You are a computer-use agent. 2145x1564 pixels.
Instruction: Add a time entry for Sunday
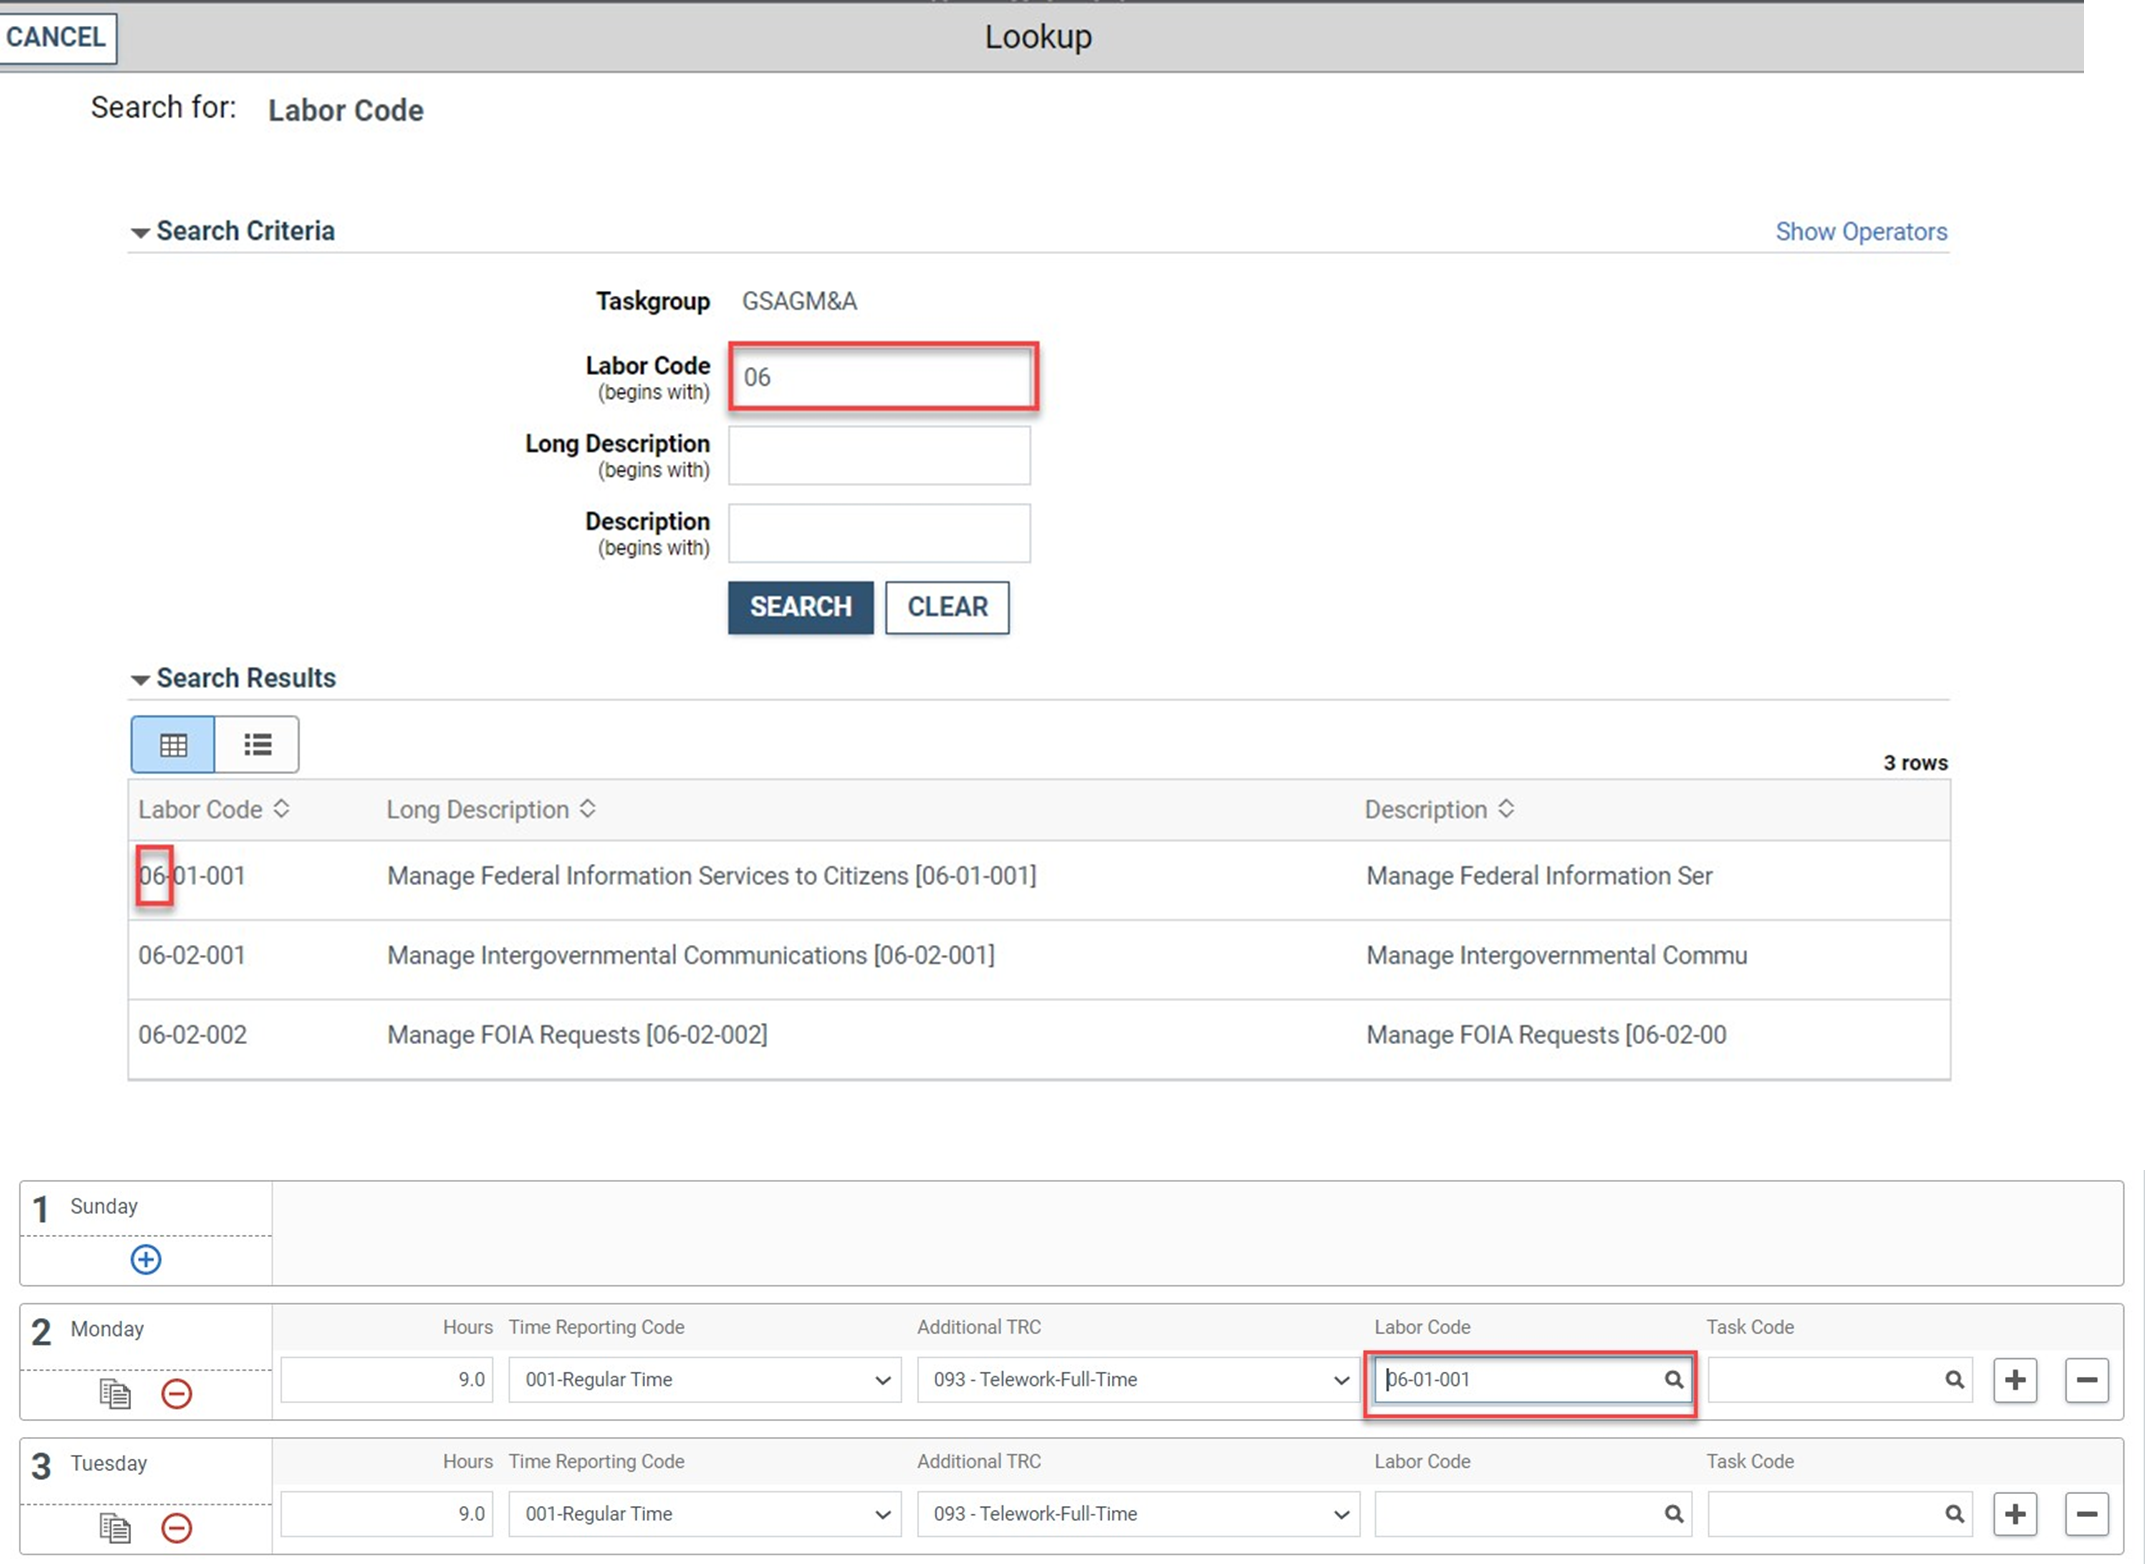(146, 1259)
